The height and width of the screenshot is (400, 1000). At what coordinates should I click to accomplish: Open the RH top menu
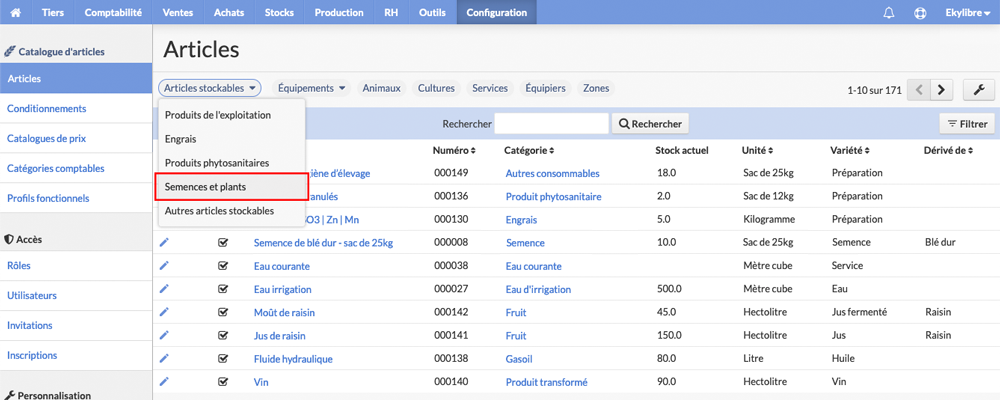click(x=392, y=12)
